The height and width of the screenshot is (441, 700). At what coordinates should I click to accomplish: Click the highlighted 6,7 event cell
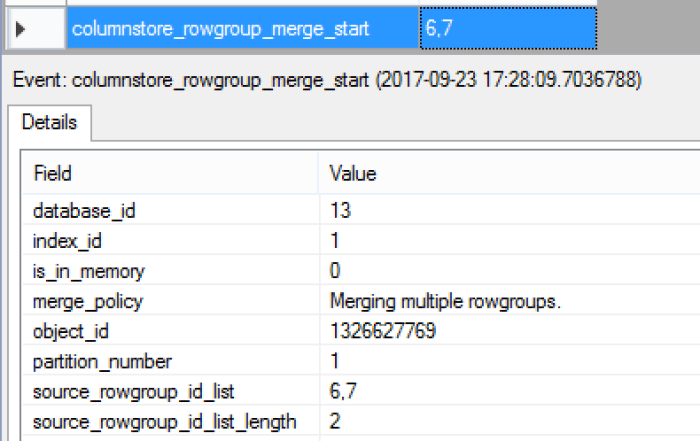pos(506,30)
